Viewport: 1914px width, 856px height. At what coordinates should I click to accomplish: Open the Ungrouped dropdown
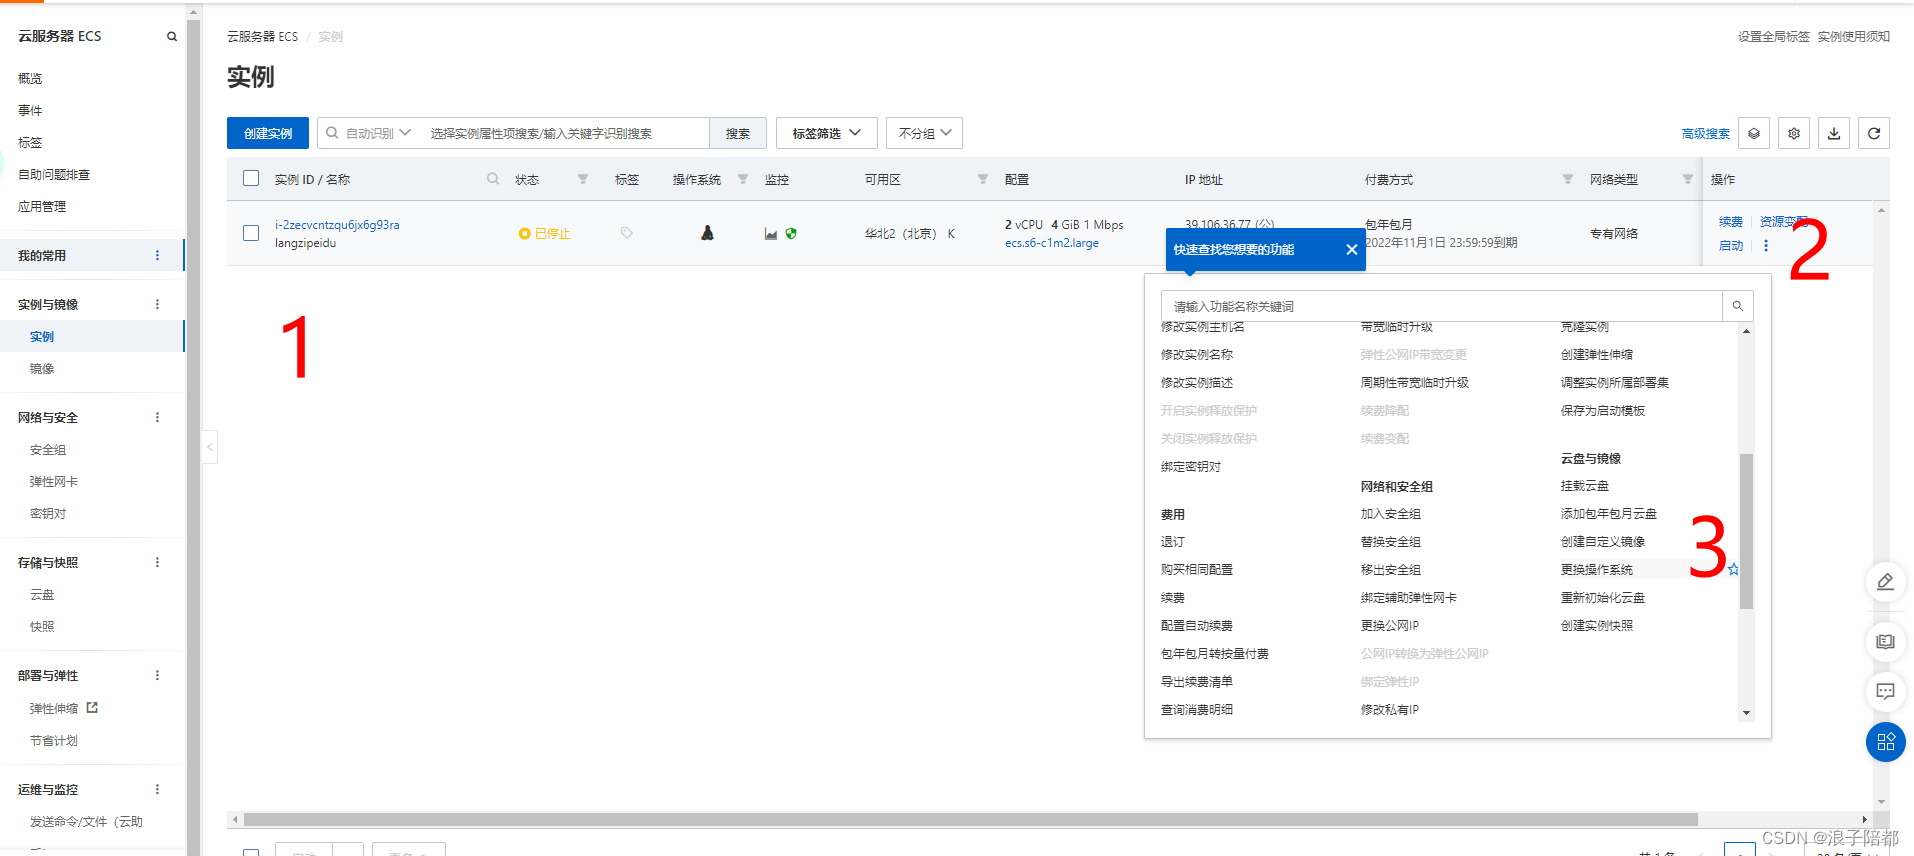(924, 133)
